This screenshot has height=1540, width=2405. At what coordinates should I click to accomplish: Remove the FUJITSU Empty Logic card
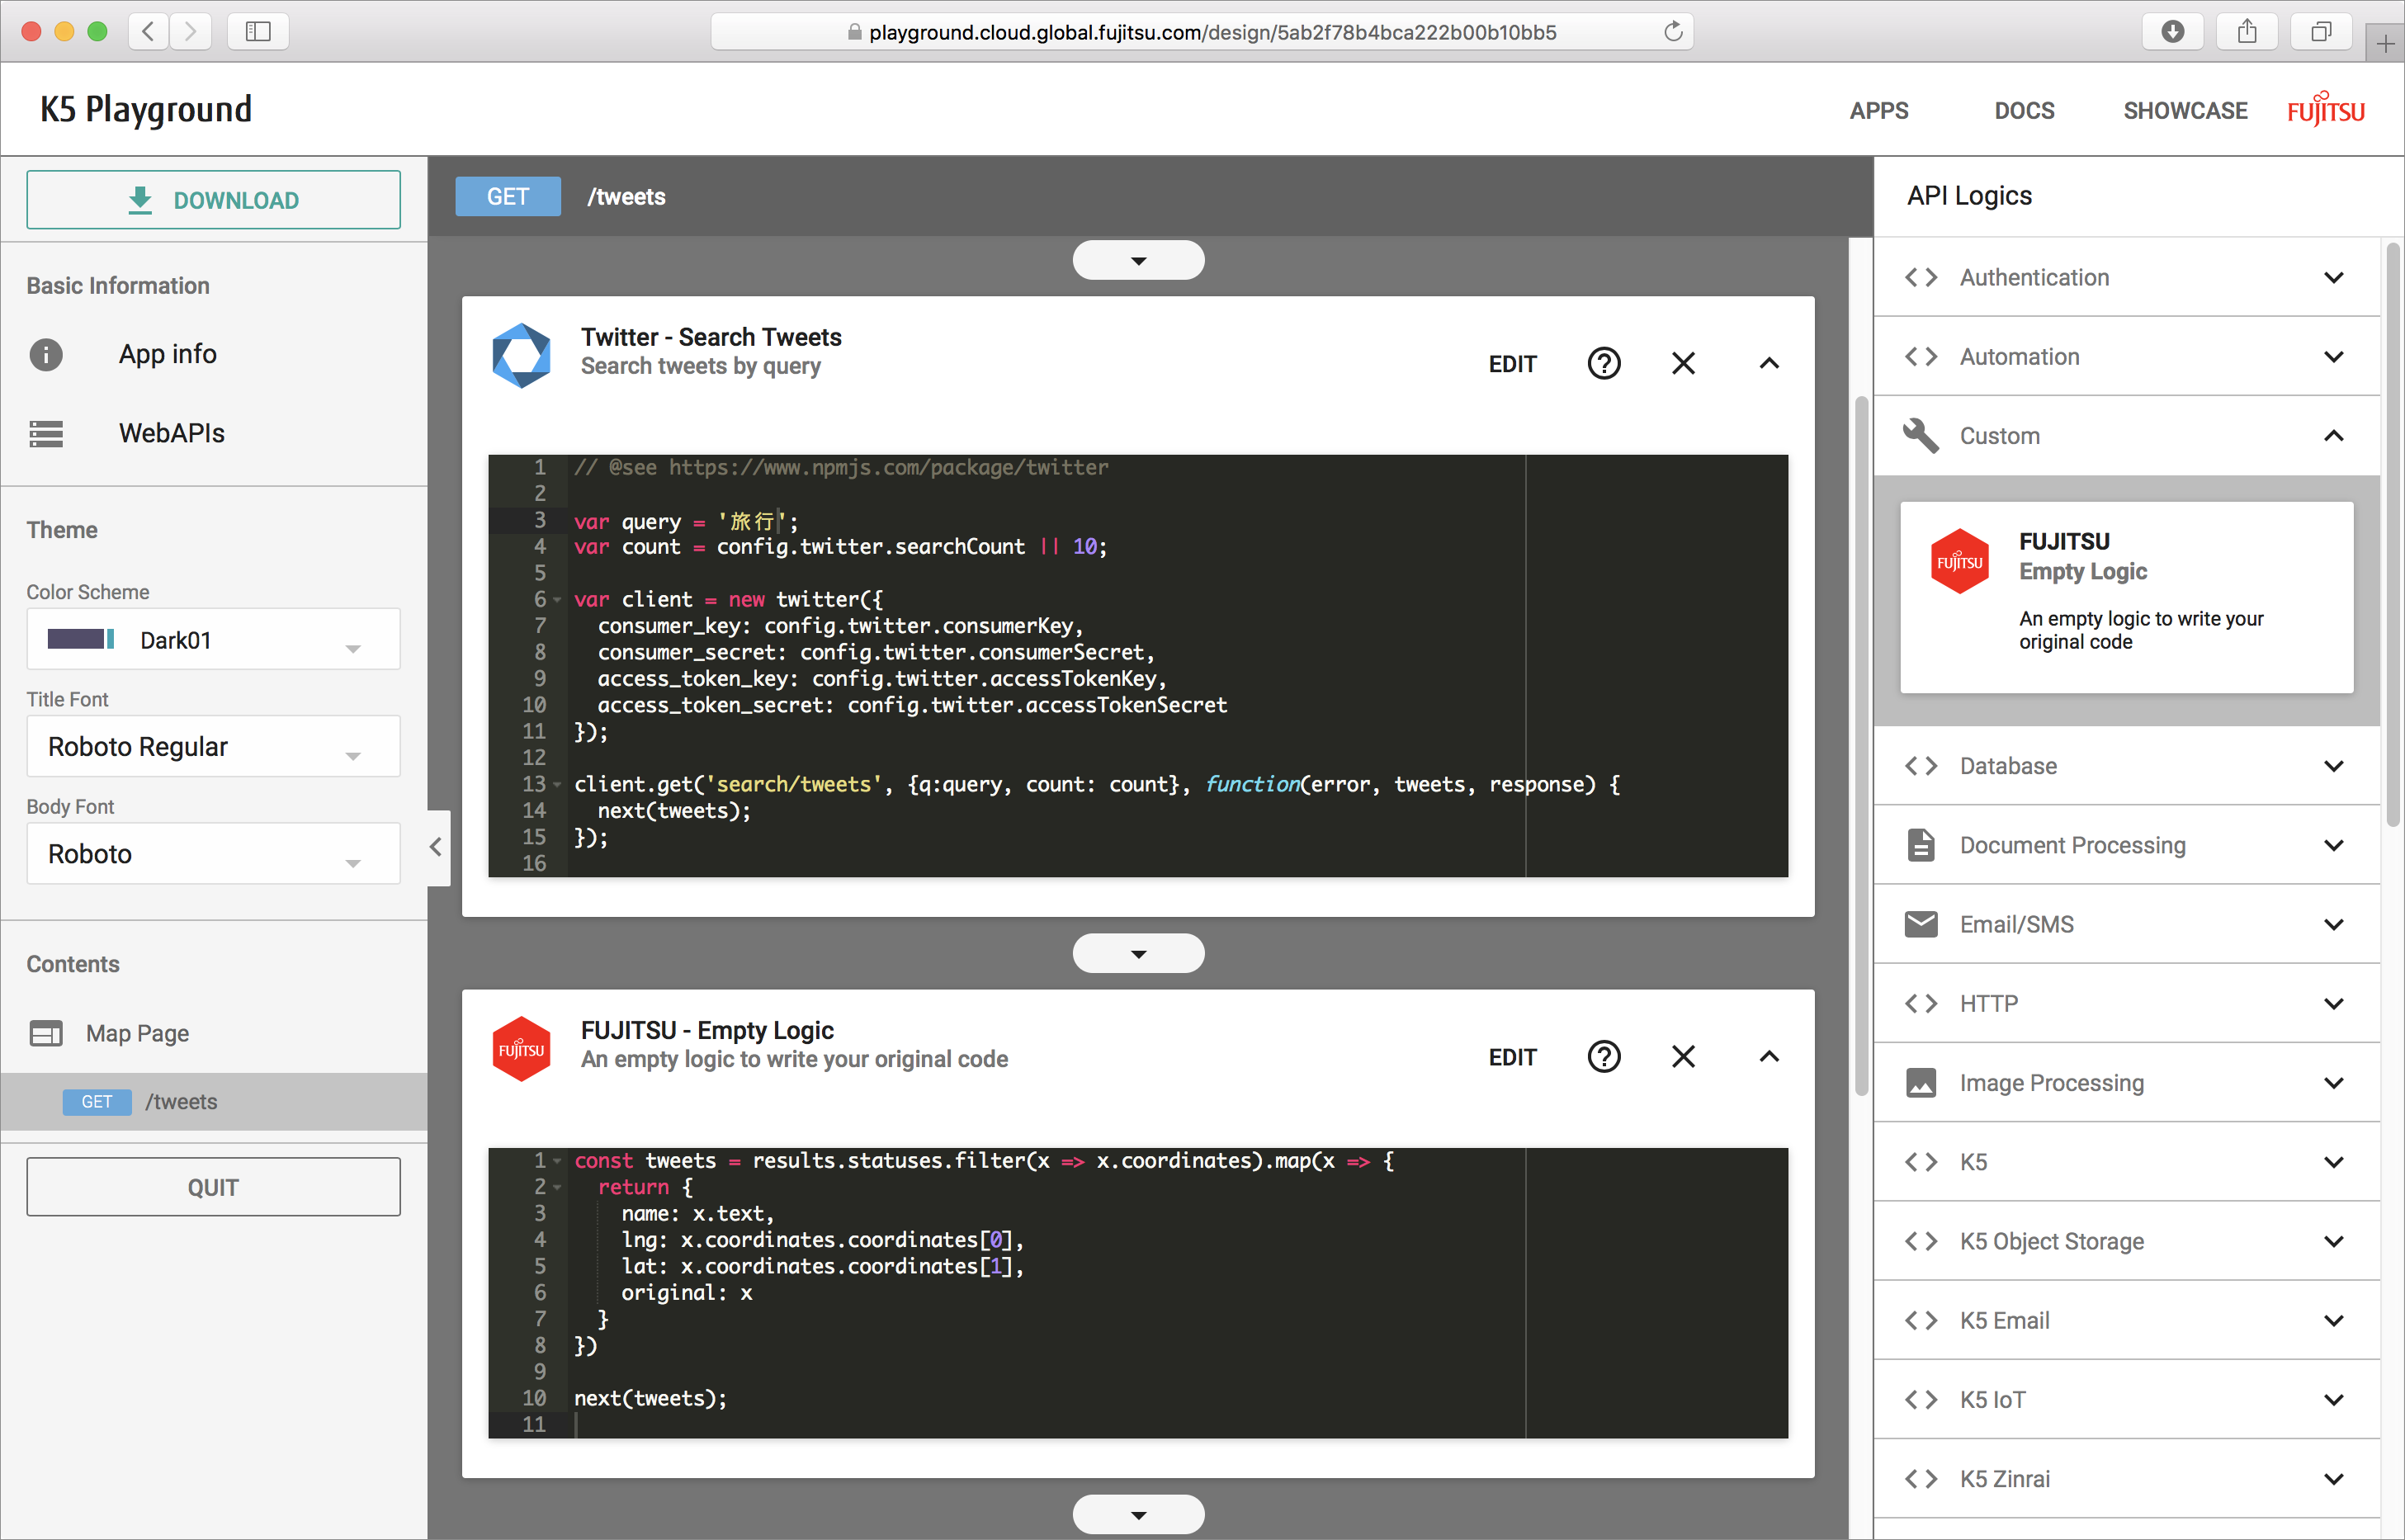tap(1683, 1056)
